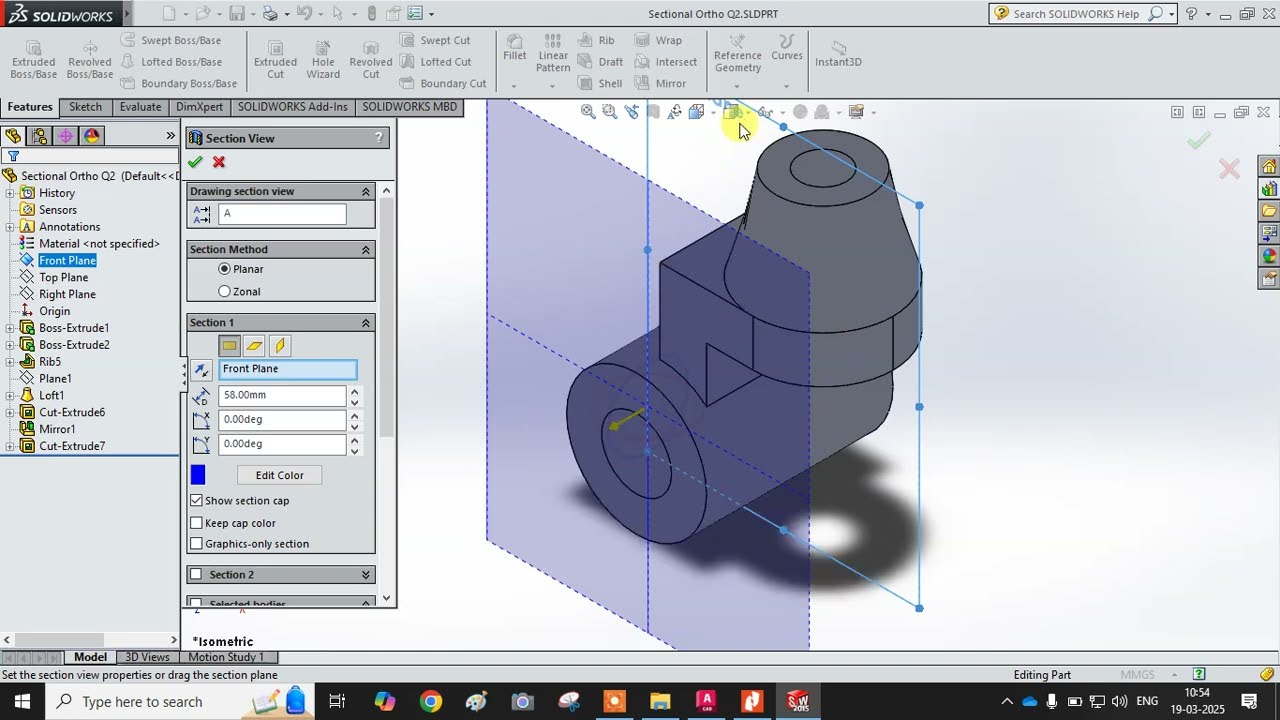Open the ConfigurationManager tab icon
Viewport: 1280px width, 720px height.
40,136
